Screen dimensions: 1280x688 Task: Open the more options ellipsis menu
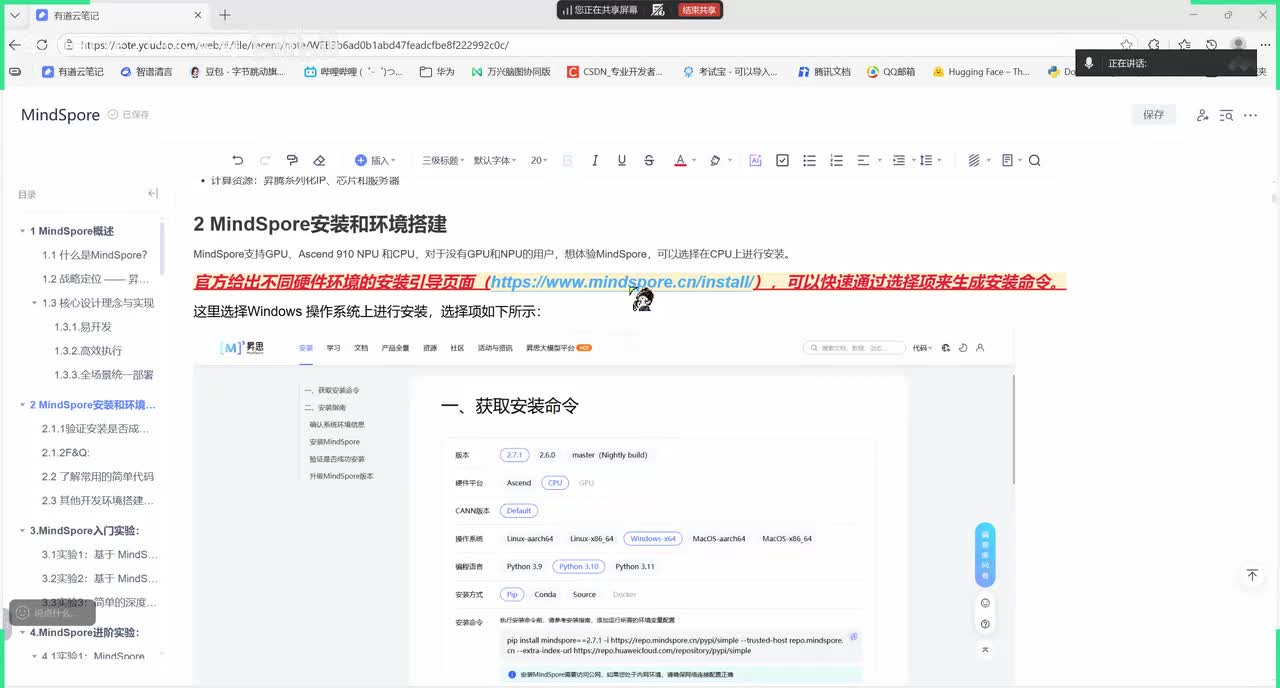tap(1250, 115)
